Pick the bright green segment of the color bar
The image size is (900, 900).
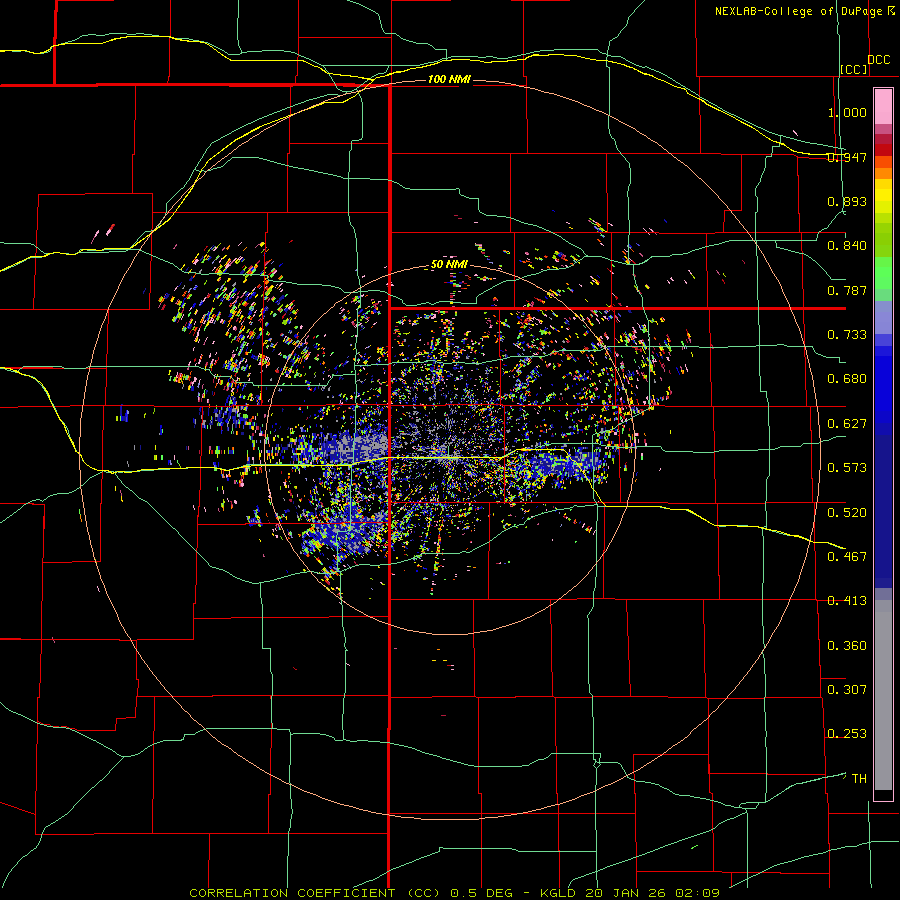883,273
